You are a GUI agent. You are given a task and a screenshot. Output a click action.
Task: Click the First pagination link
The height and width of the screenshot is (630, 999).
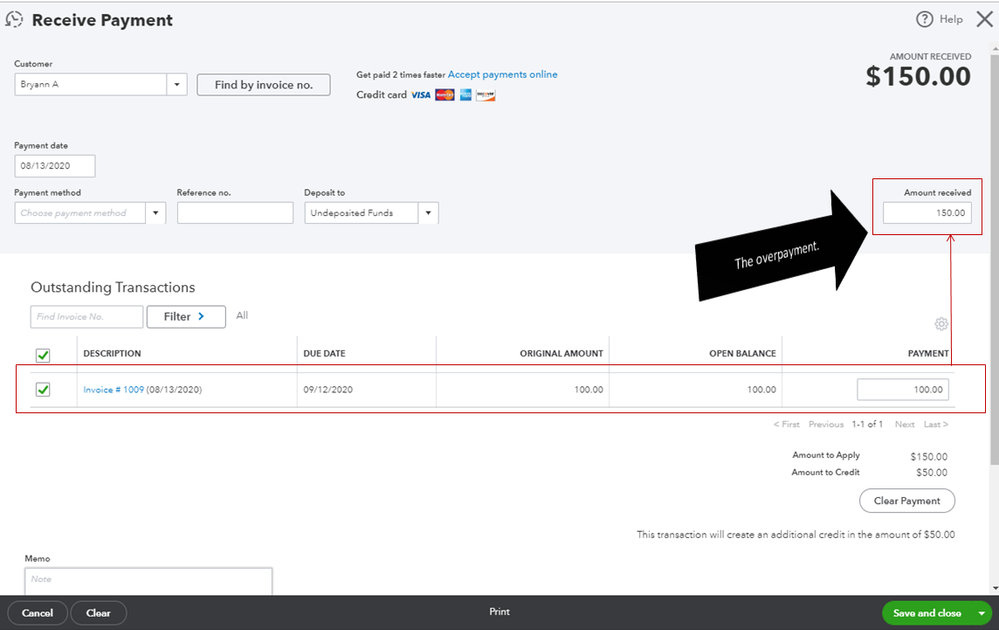coord(786,424)
